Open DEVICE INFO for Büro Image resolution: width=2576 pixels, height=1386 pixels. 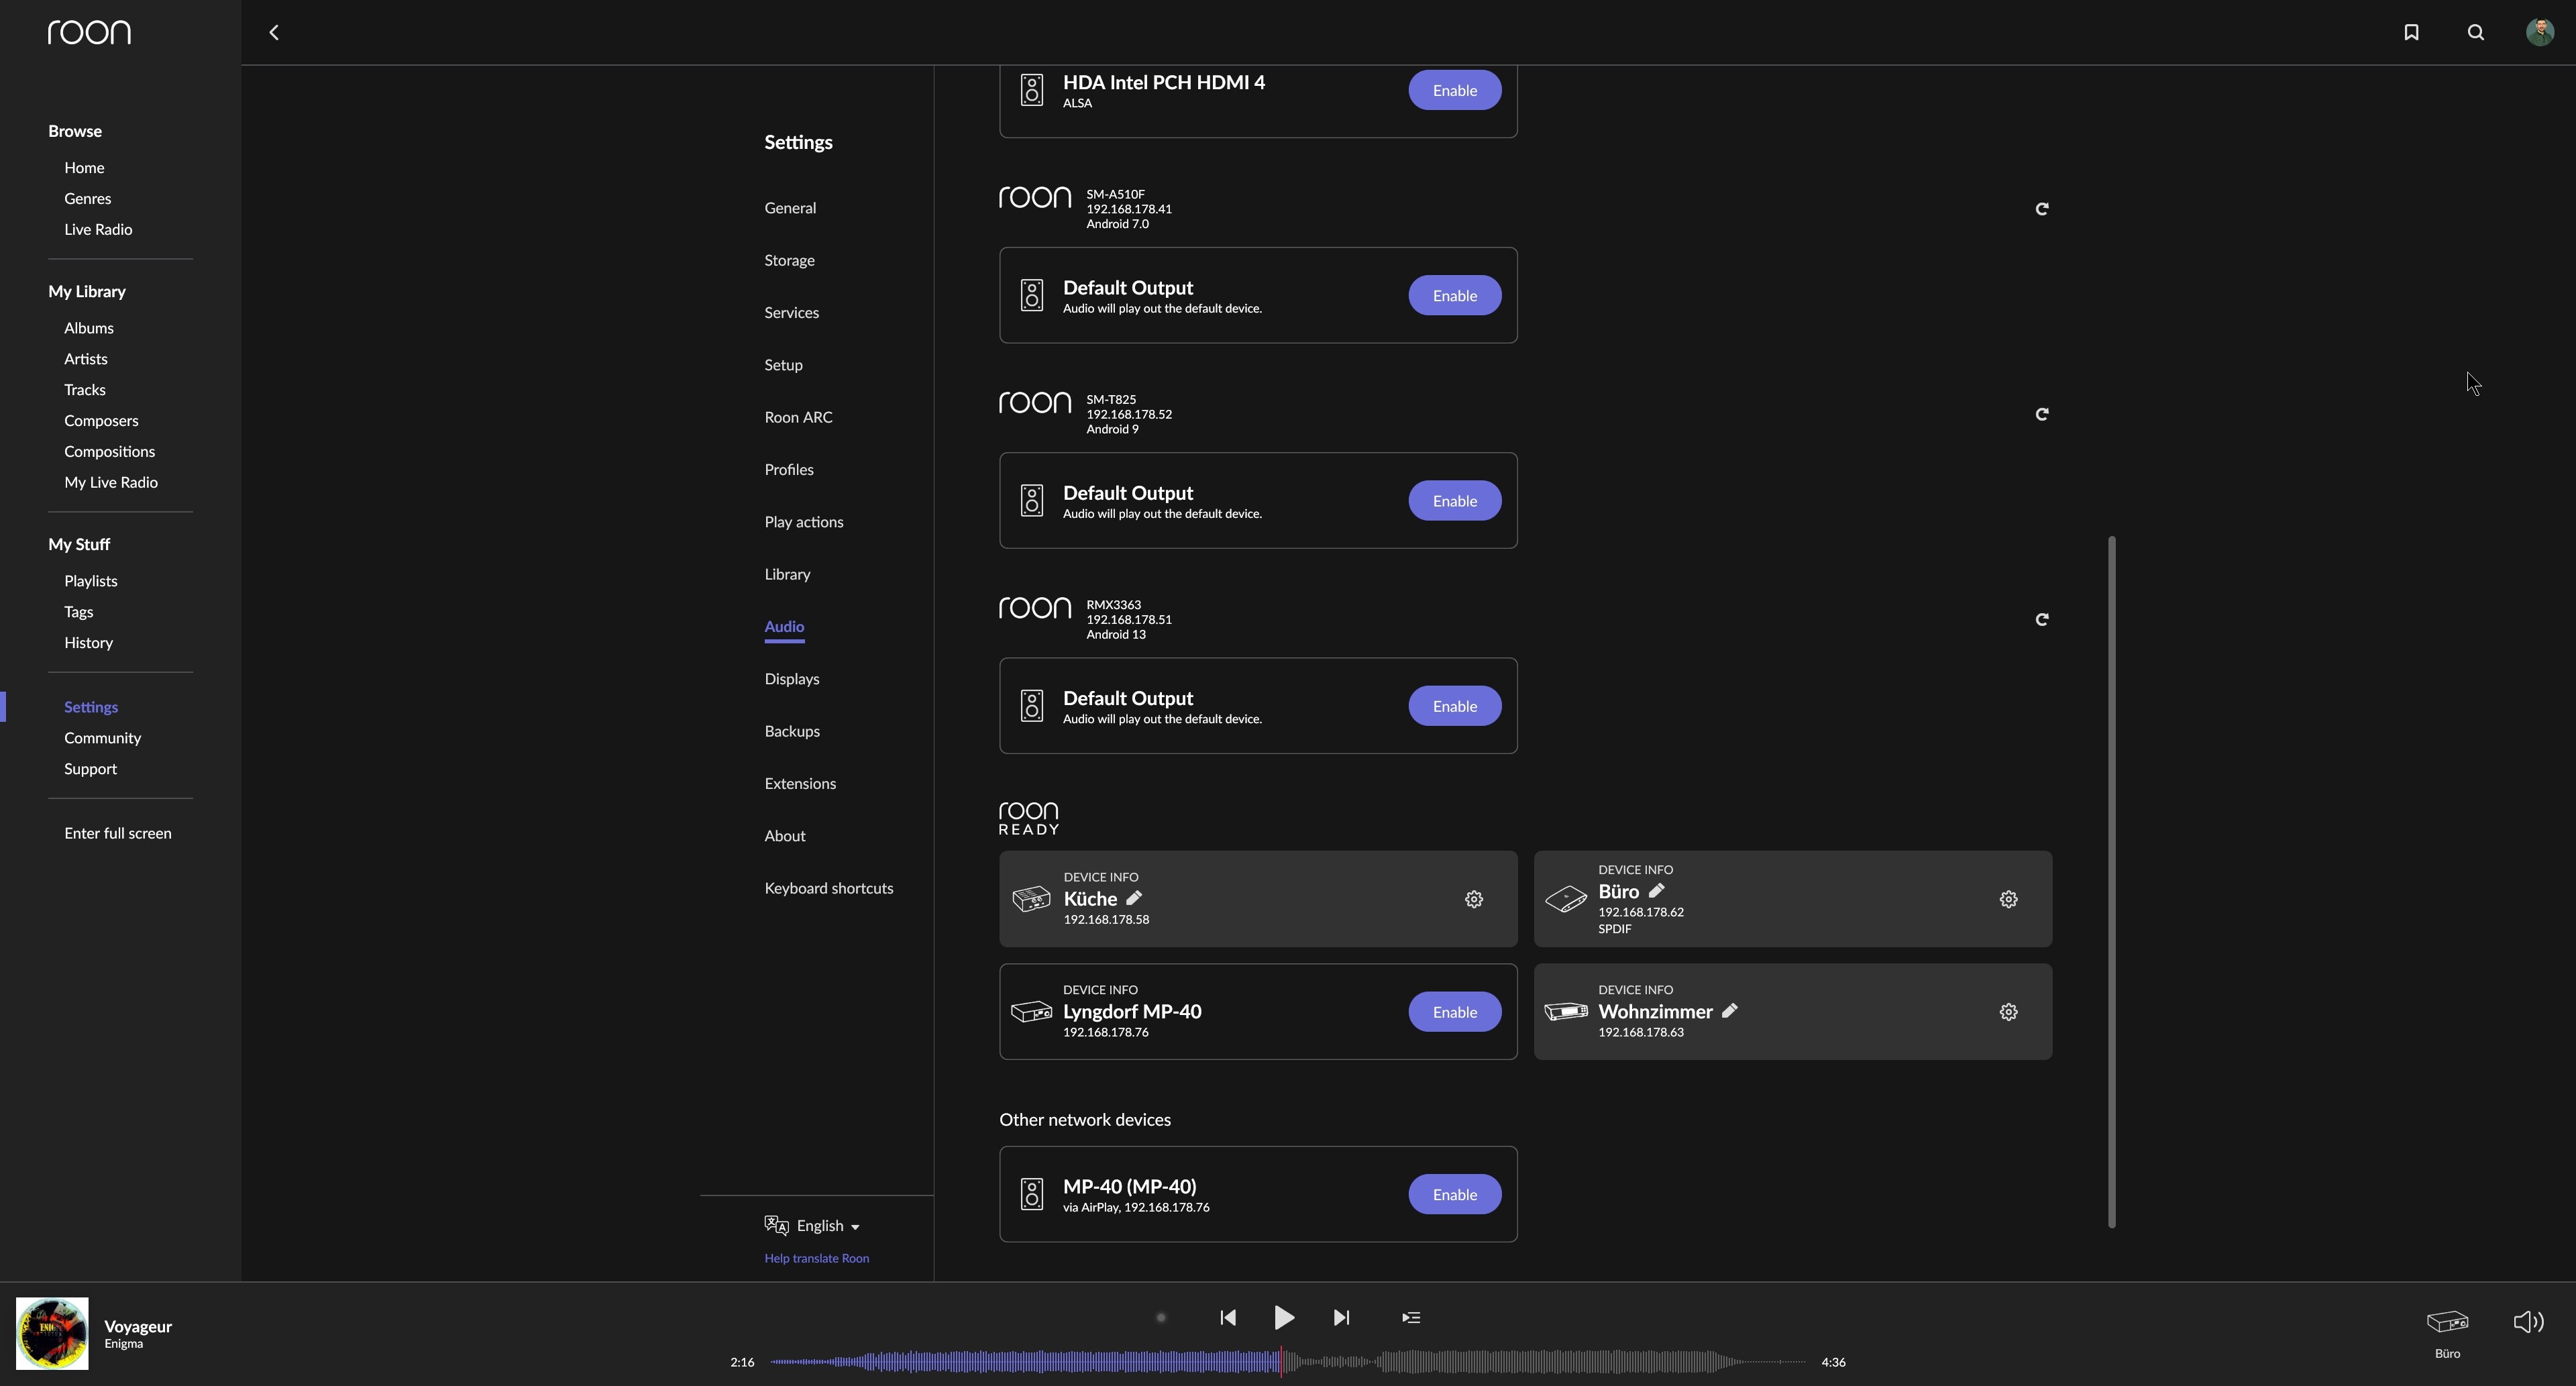point(1635,870)
